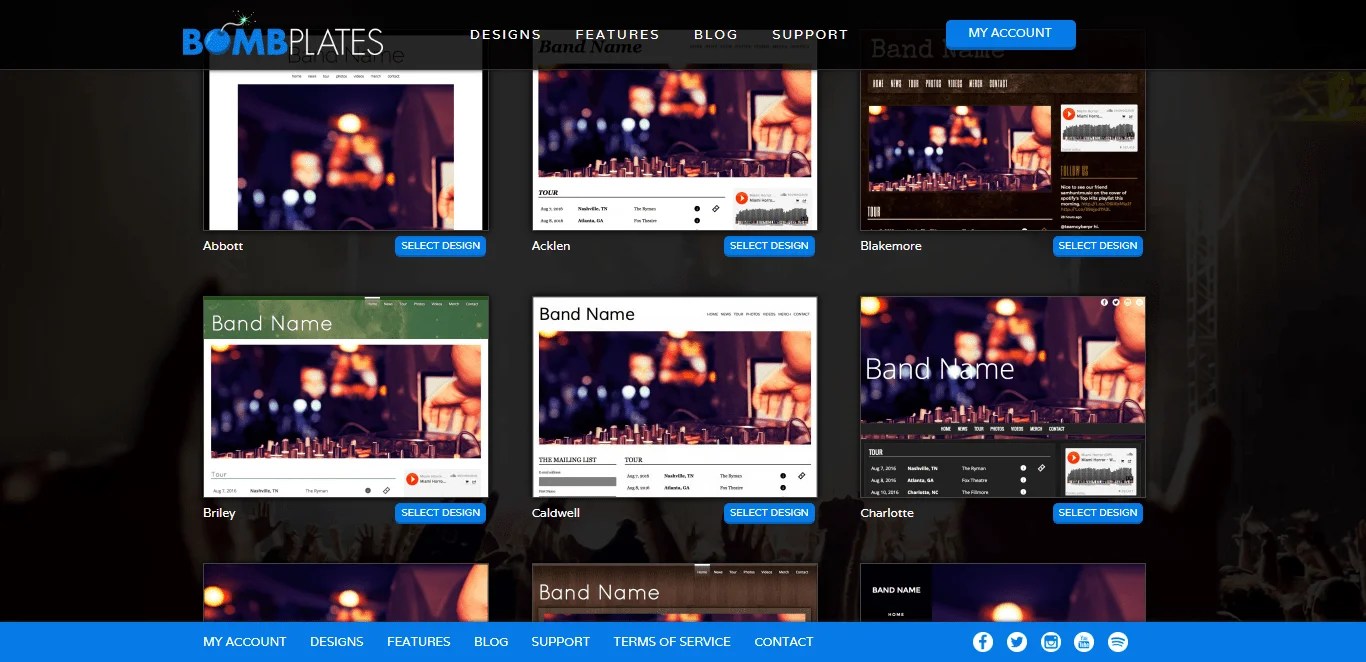Viewport: 1366px width, 662px height.
Task: Click the Designs footer link
Action: point(337,642)
